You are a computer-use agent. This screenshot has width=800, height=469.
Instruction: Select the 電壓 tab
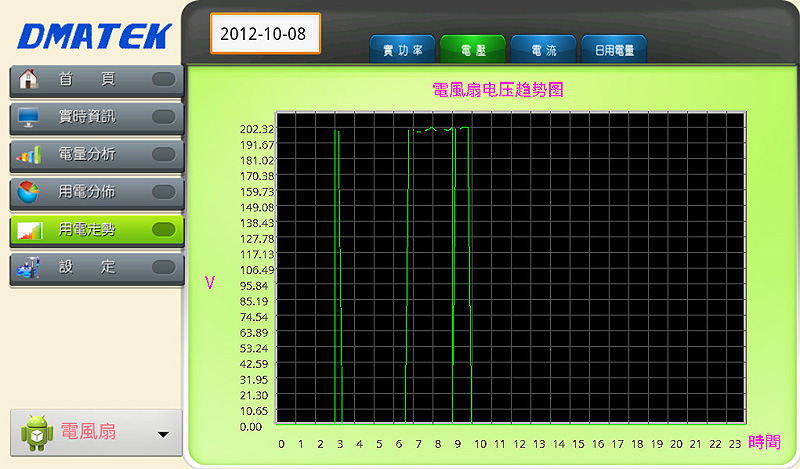pos(473,48)
